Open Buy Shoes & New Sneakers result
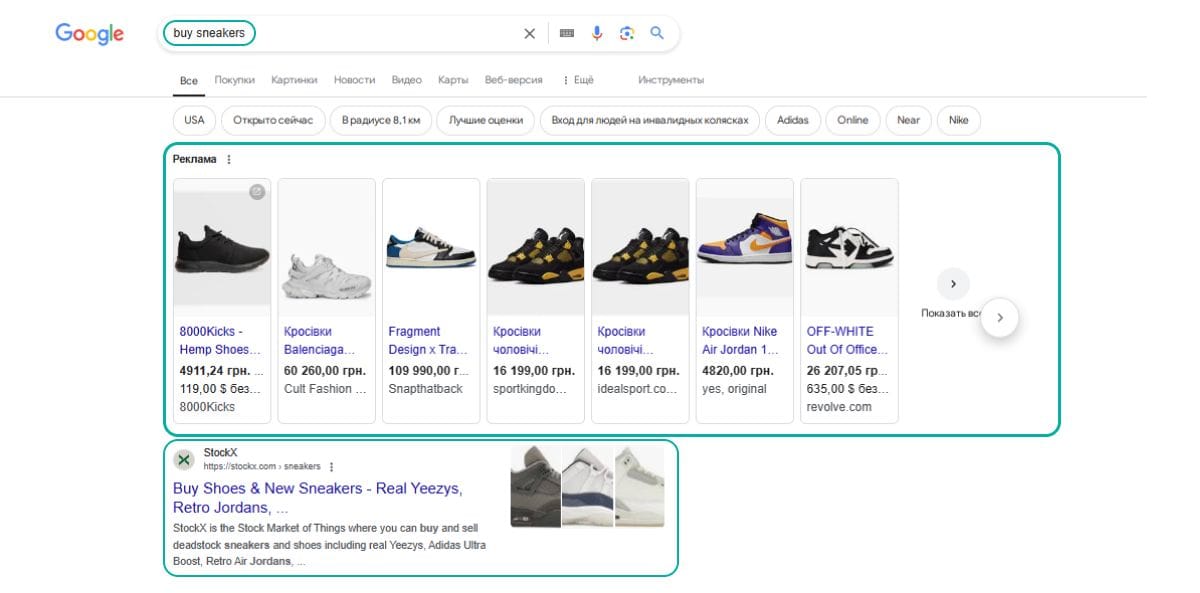Screen dimensions: 1200x593 317,498
